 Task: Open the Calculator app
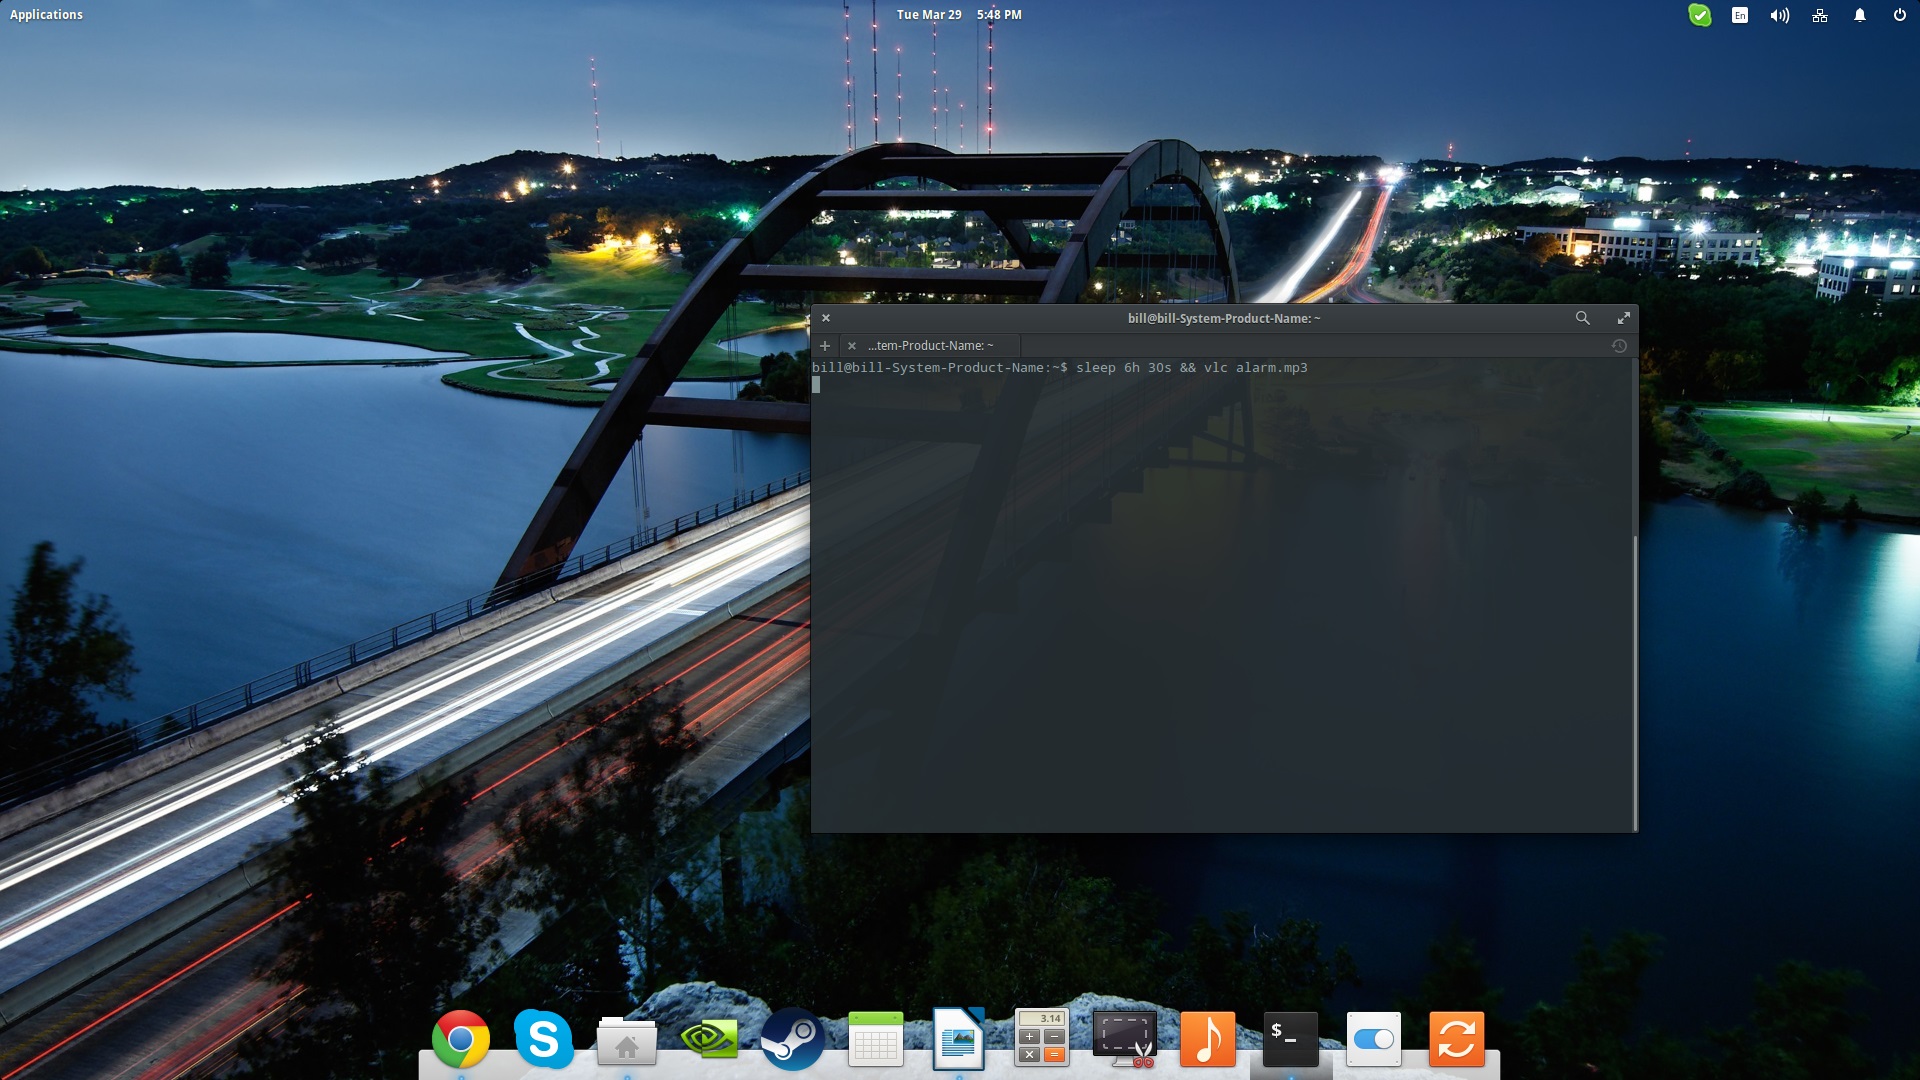pyautogui.click(x=1041, y=1040)
